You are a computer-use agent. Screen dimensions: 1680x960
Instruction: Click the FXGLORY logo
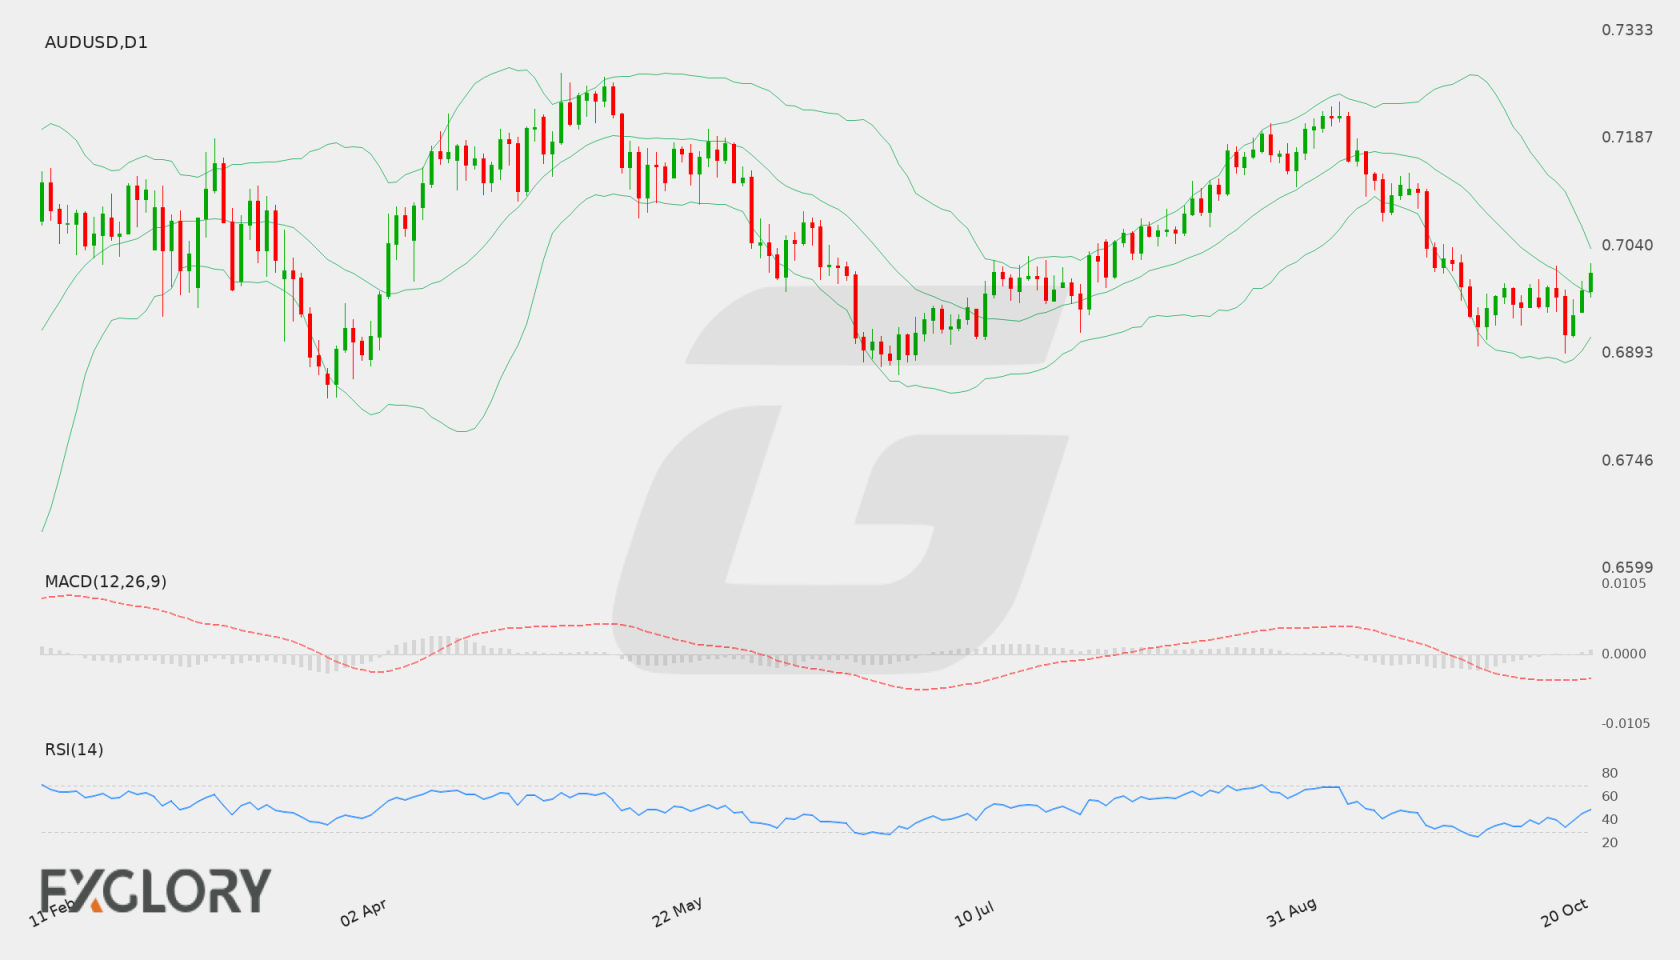pos(156,890)
